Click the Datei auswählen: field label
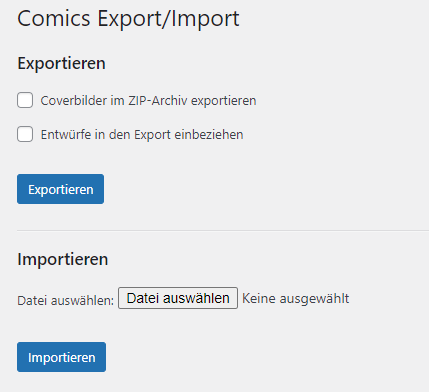Image resolution: width=429 pixels, height=392 pixels. tap(66, 301)
